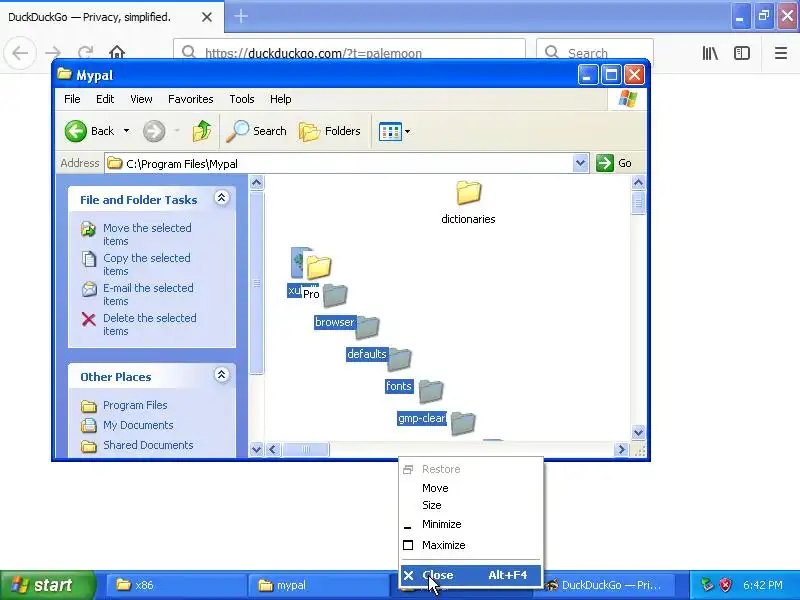
Task: Choose Minimize in the window context menu
Action: click(470, 524)
